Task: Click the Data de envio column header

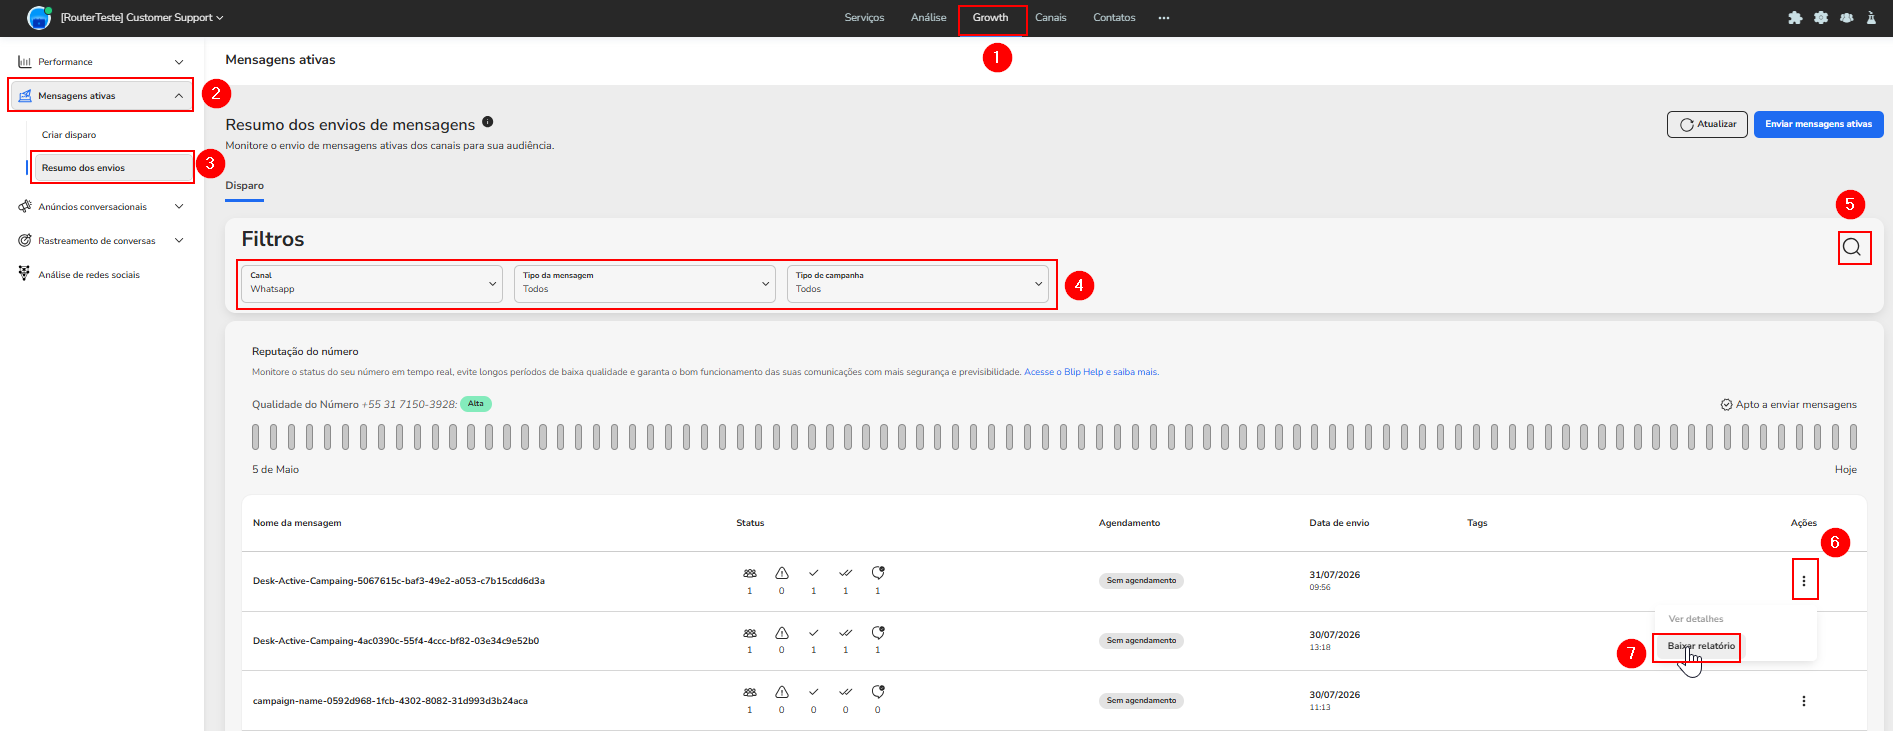Action: [1339, 523]
